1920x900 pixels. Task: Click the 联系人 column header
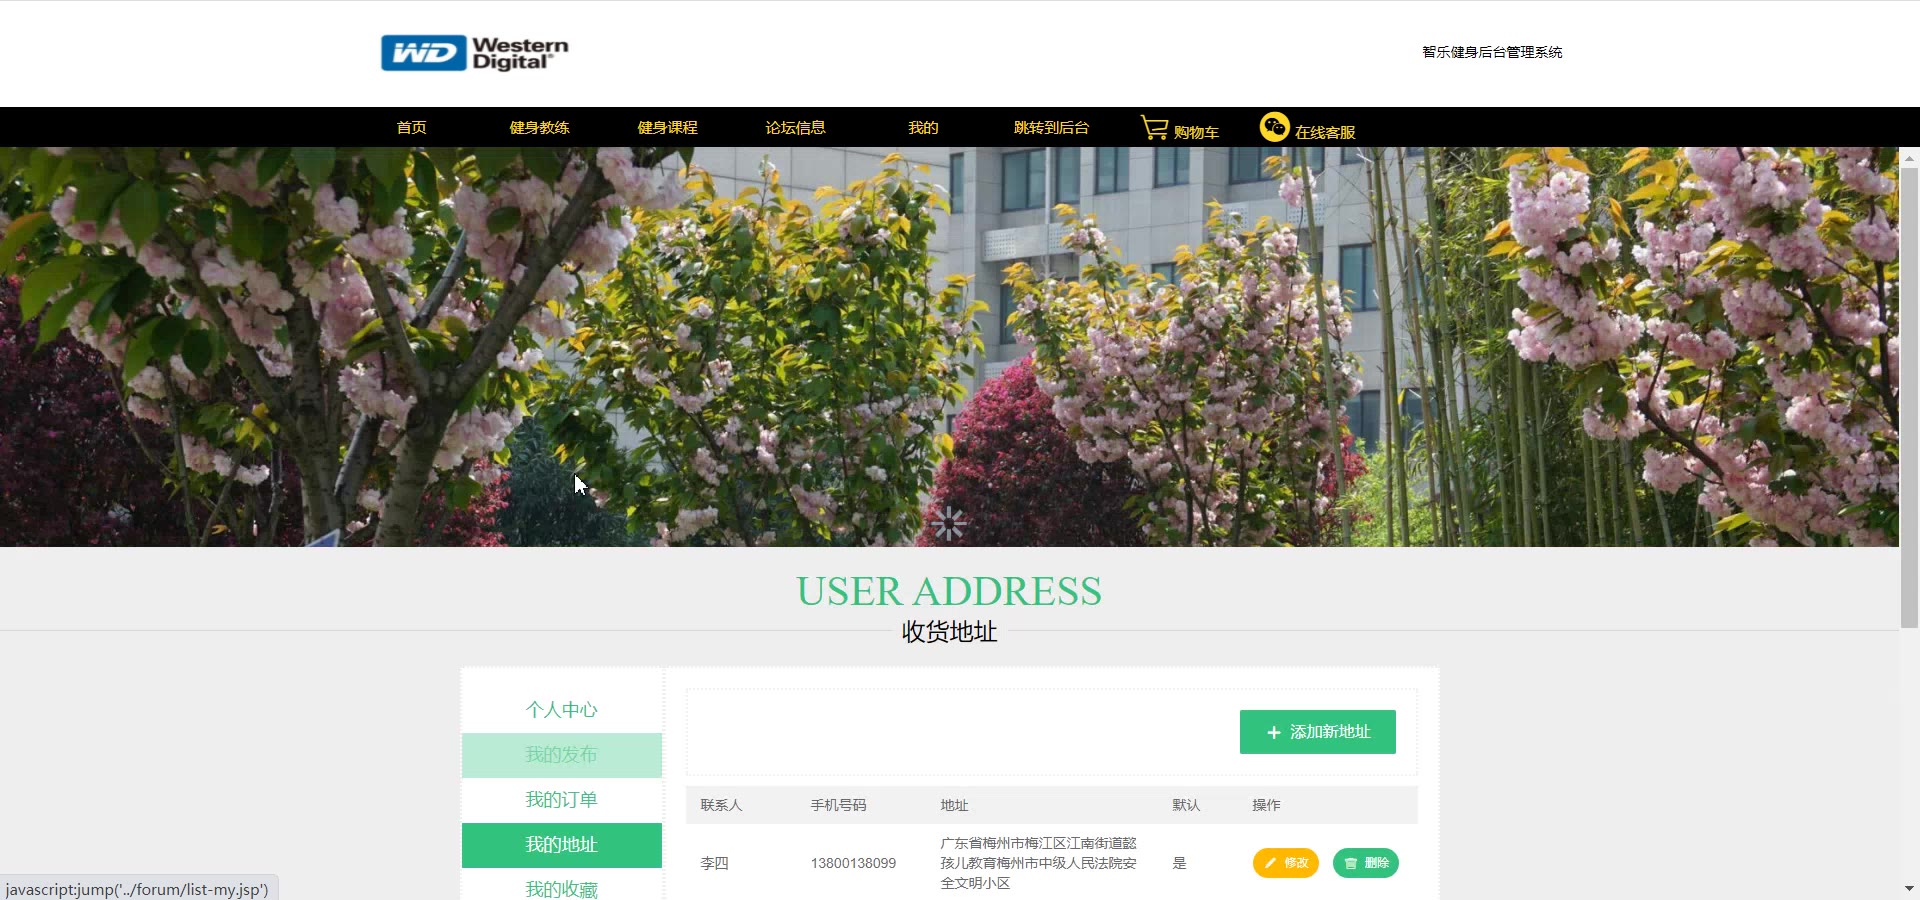721,805
